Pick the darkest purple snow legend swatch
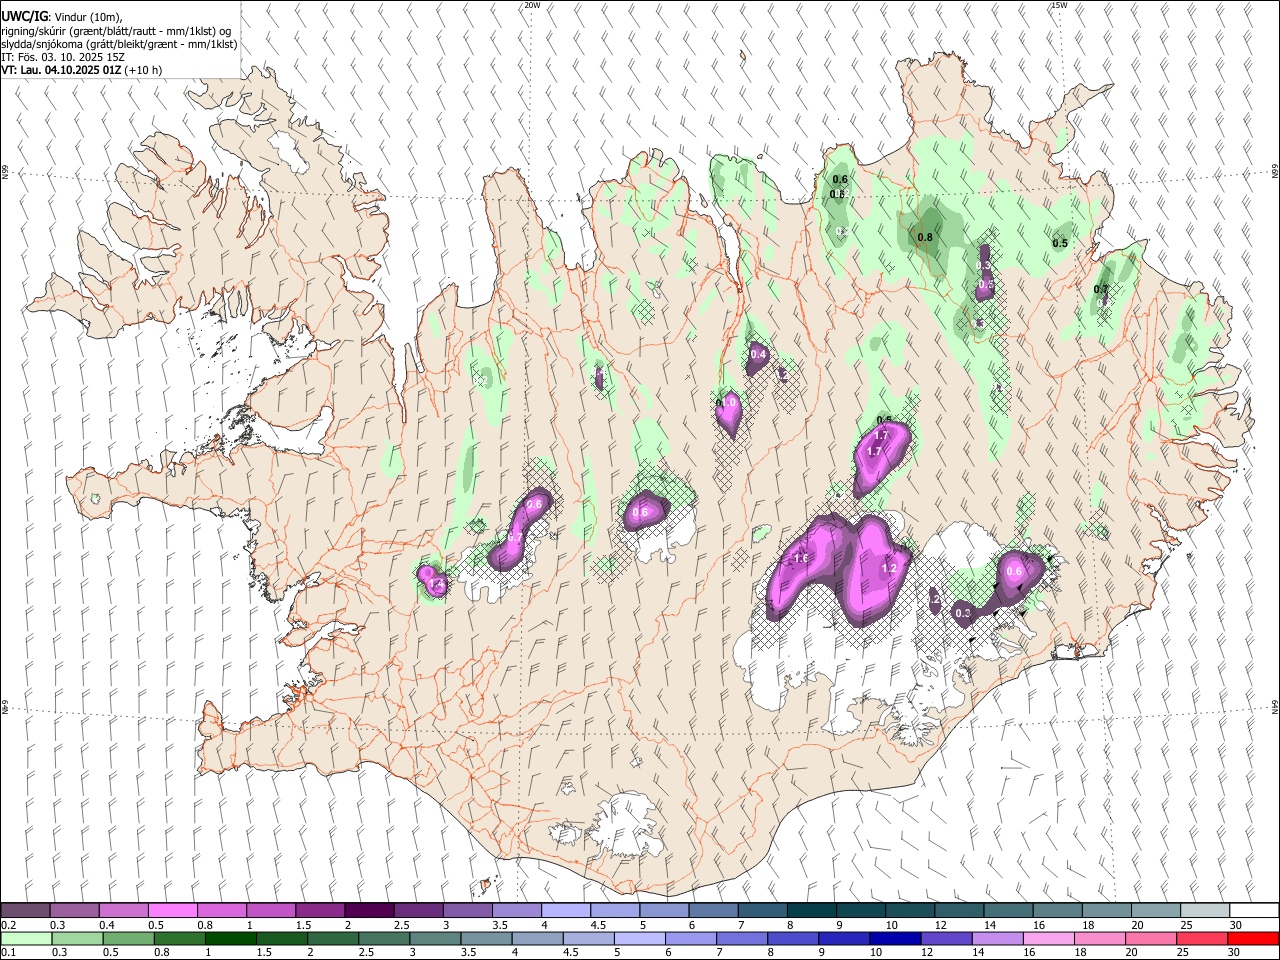The width and height of the screenshot is (1280, 960). click(x=369, y=910)
